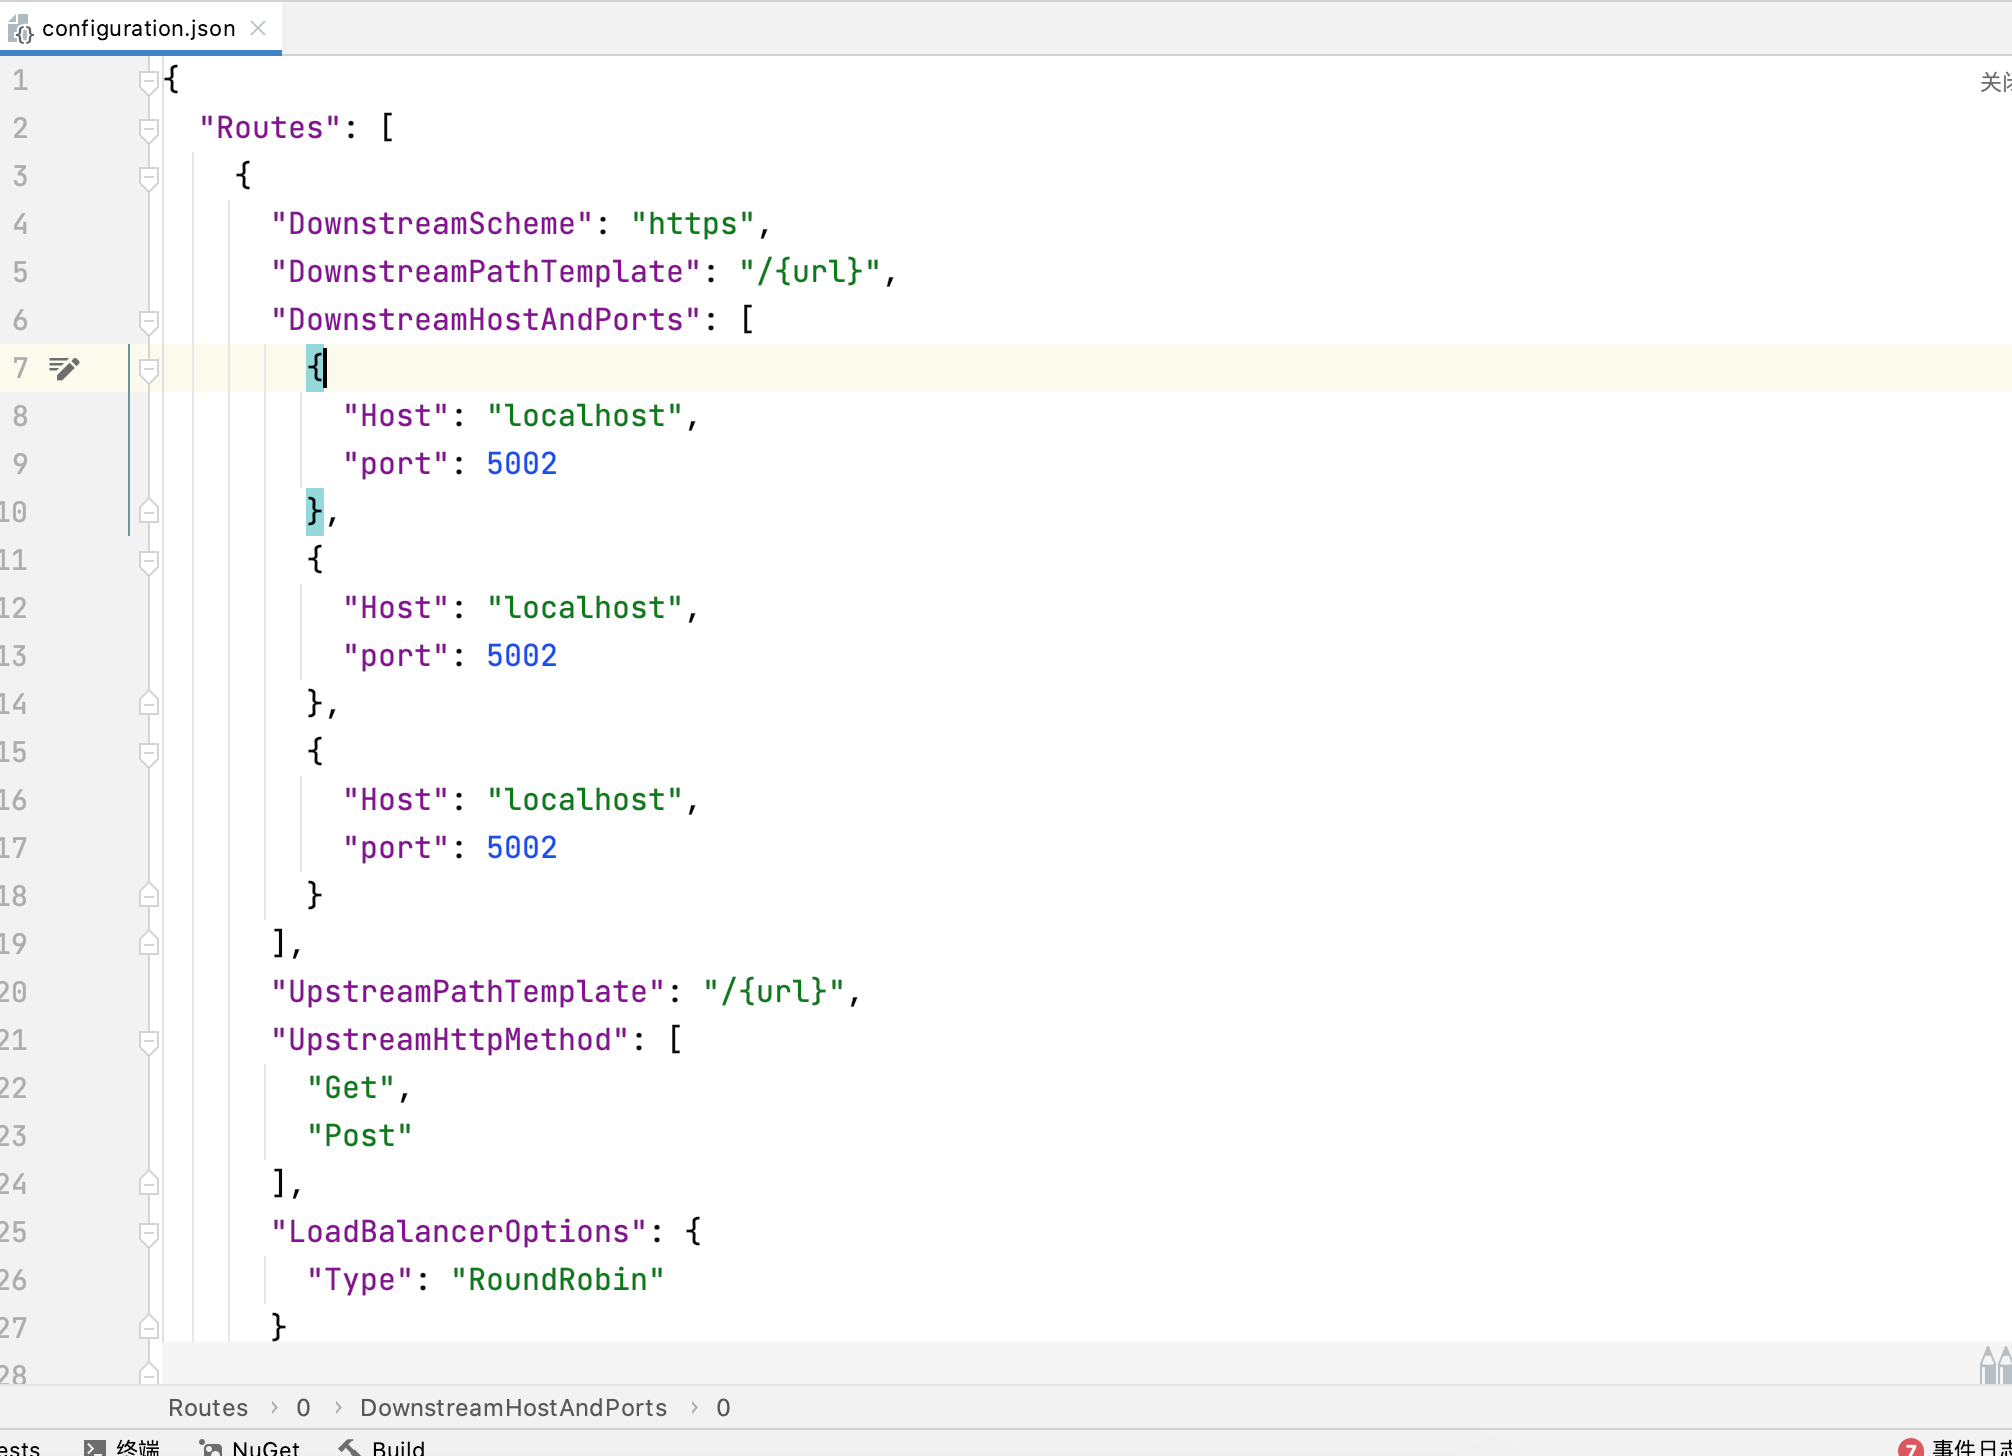Click the "https" value text

pyautogui.click(x=692, y=224)
